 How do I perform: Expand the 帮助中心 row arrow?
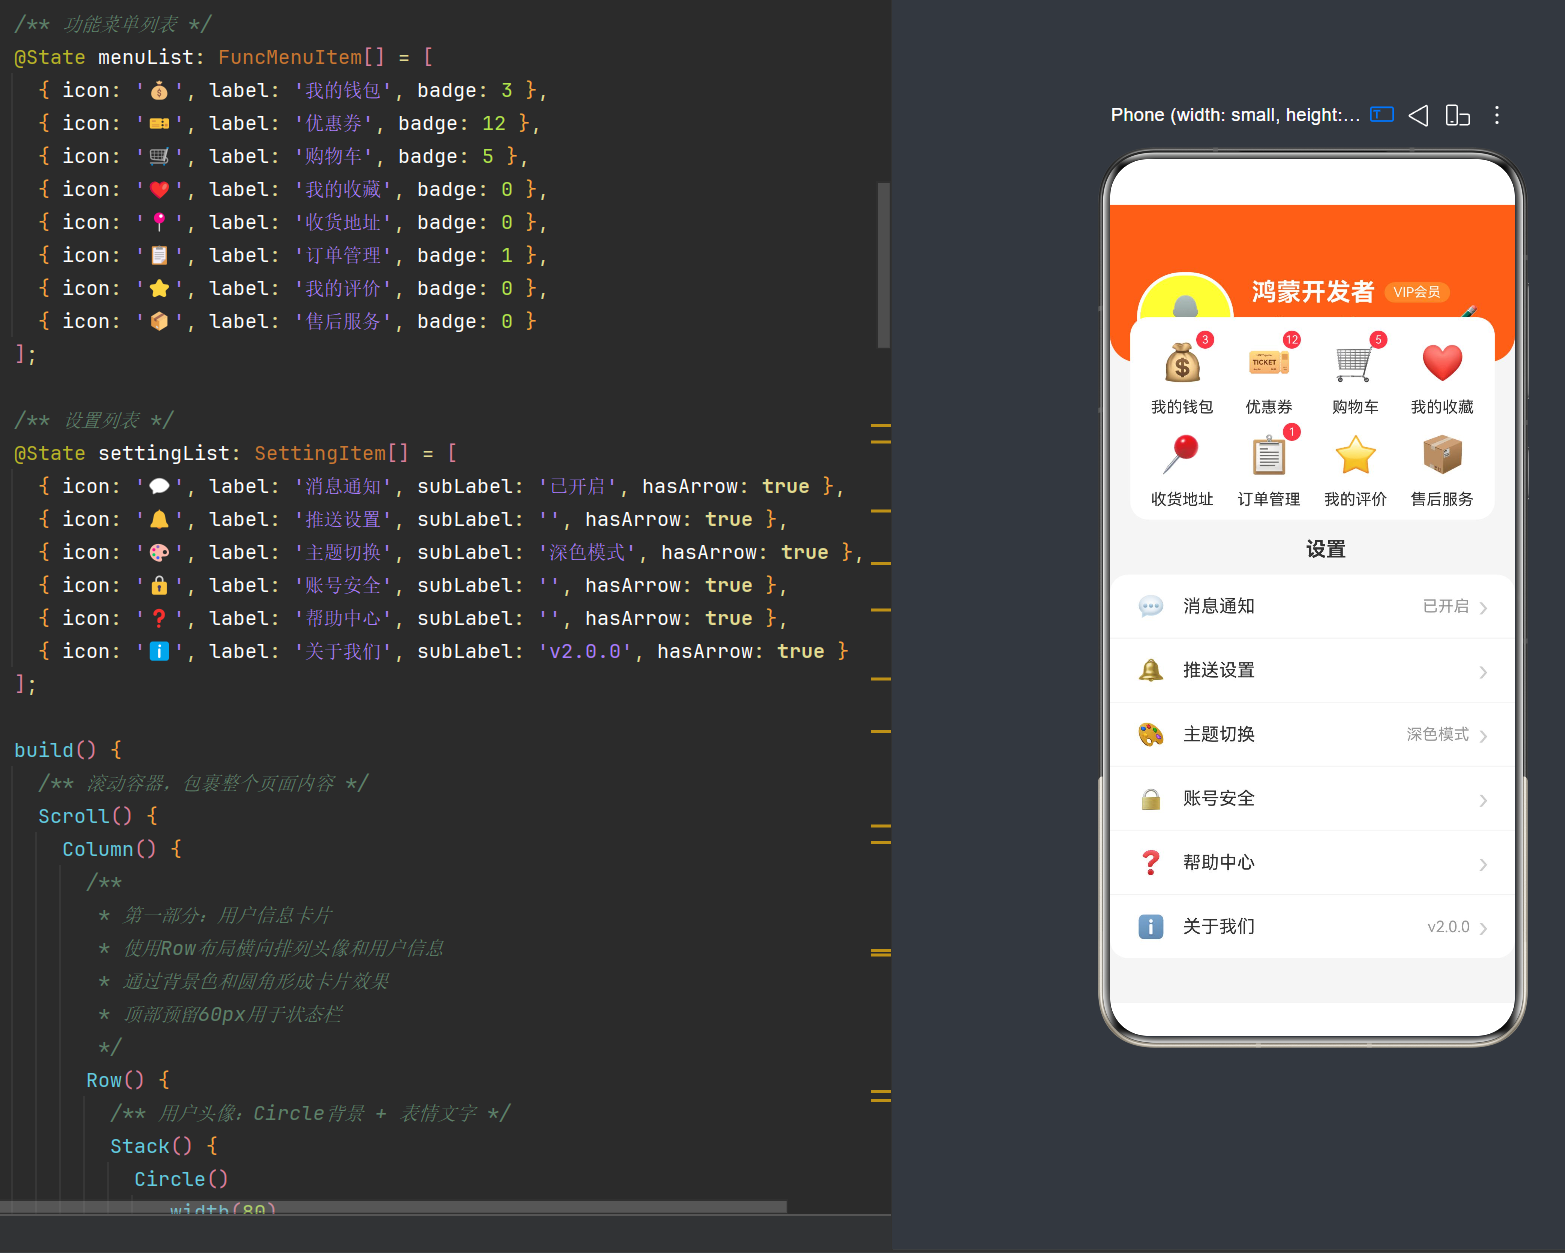1483,864
